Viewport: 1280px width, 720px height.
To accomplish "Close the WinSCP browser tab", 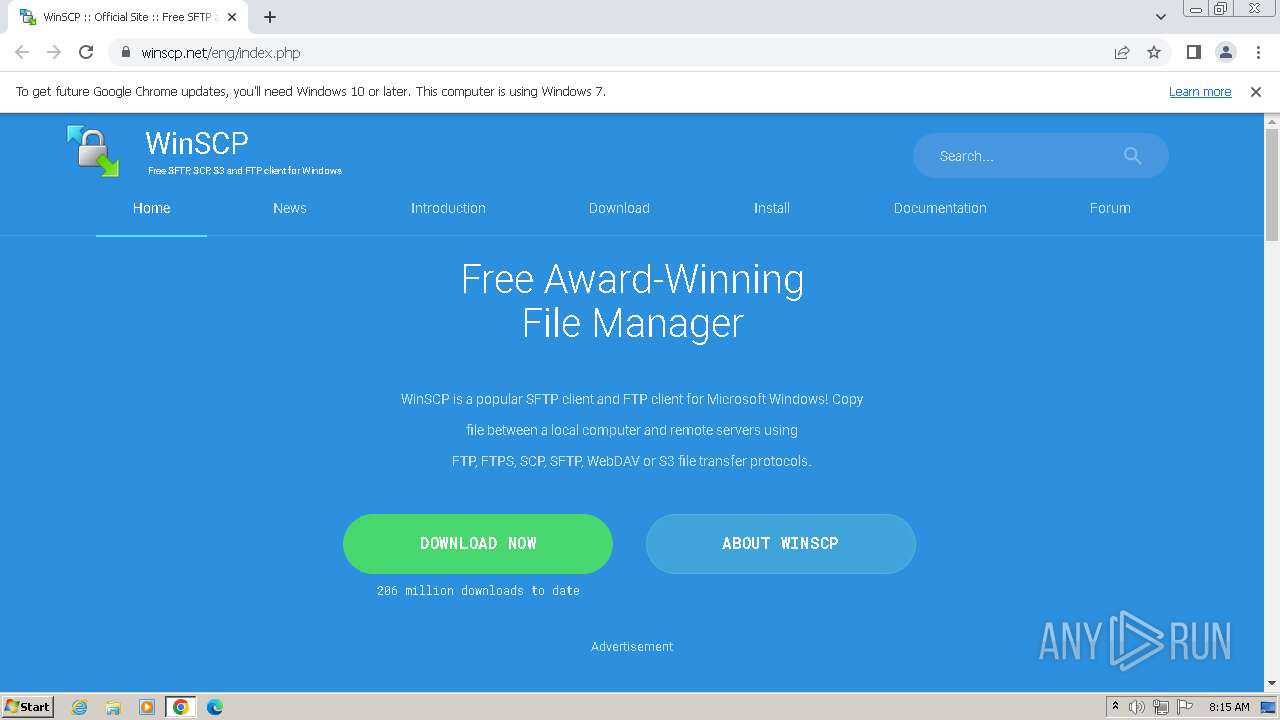I will tap(232, 17).
